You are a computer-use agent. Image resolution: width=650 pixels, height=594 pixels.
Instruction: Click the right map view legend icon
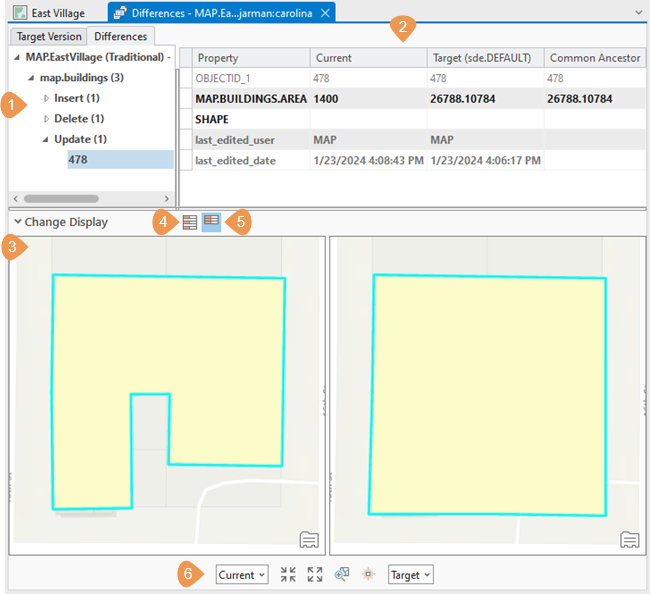coord(630,540)
